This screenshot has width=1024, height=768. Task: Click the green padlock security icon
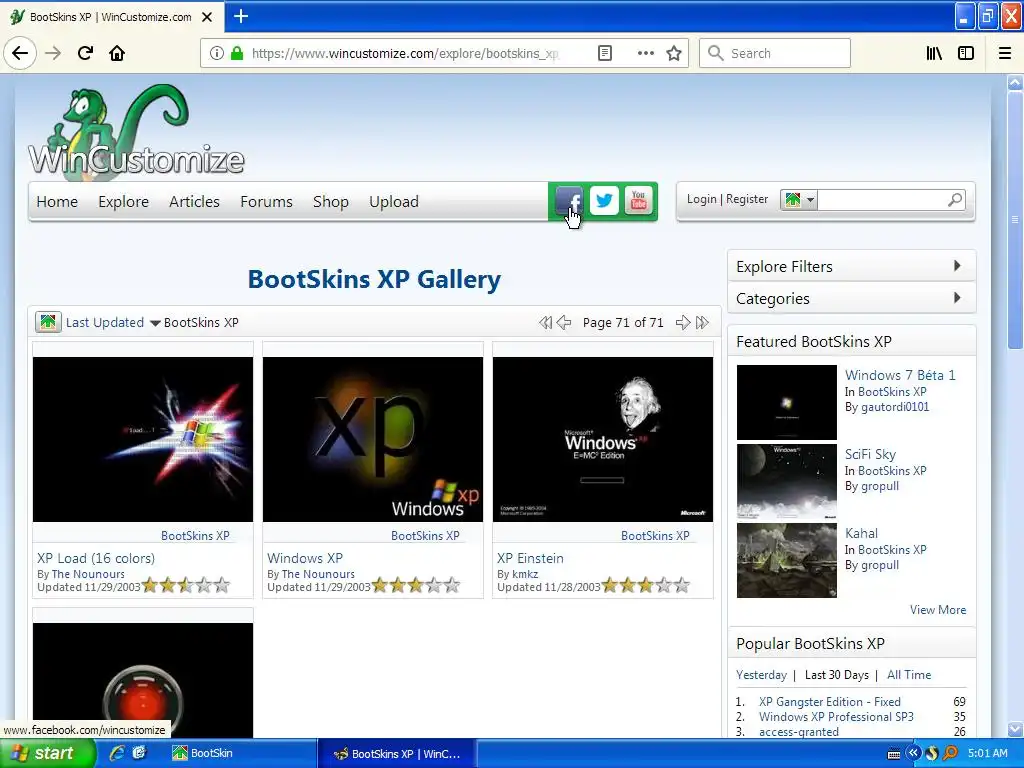click(x=237, y=54)
